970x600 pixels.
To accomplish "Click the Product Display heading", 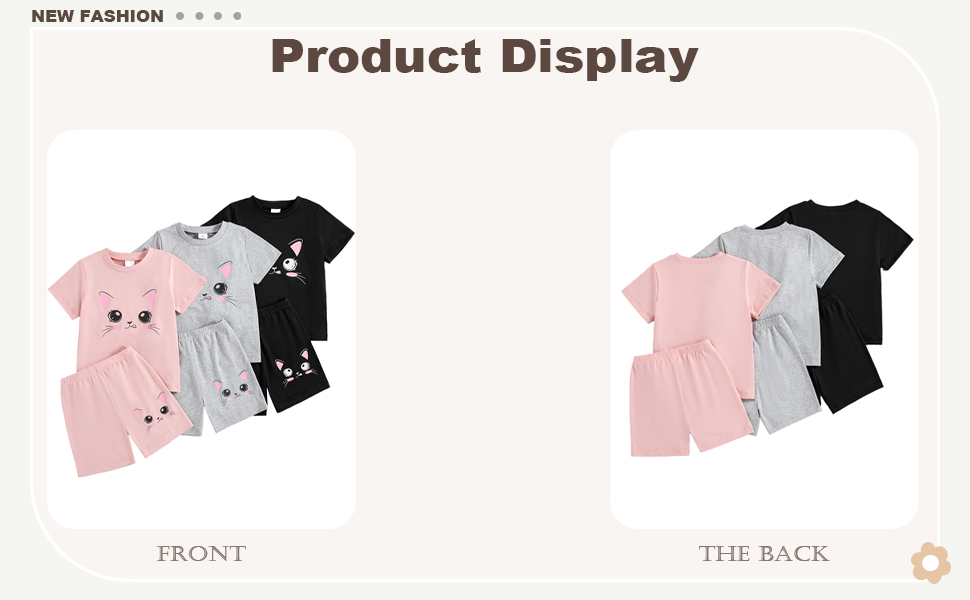I will click(484, 57).
